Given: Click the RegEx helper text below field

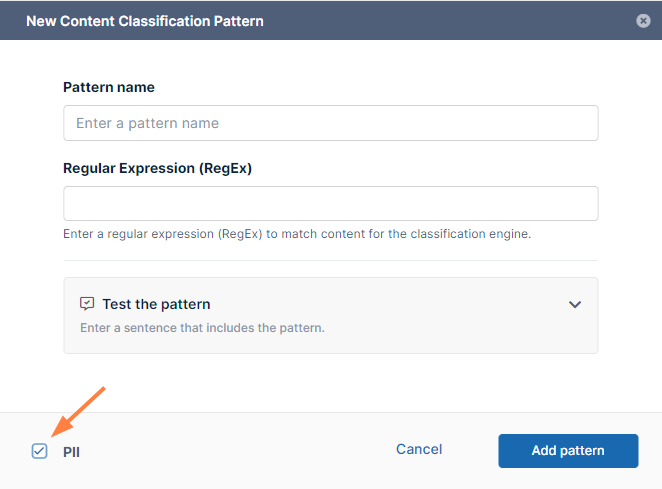Looking at the screenshot, I should click(296, 234).
